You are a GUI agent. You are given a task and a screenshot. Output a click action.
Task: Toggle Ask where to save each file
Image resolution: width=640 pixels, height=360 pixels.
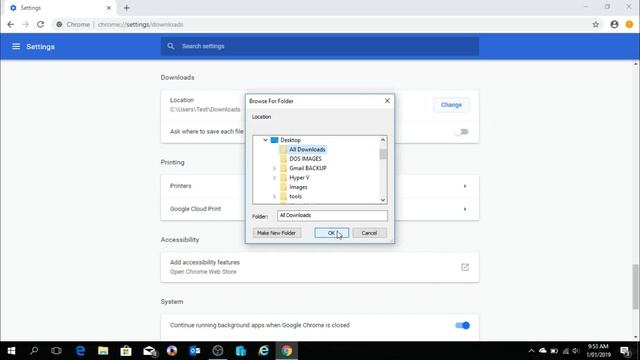pyautogui.click(x=462, y=132)
